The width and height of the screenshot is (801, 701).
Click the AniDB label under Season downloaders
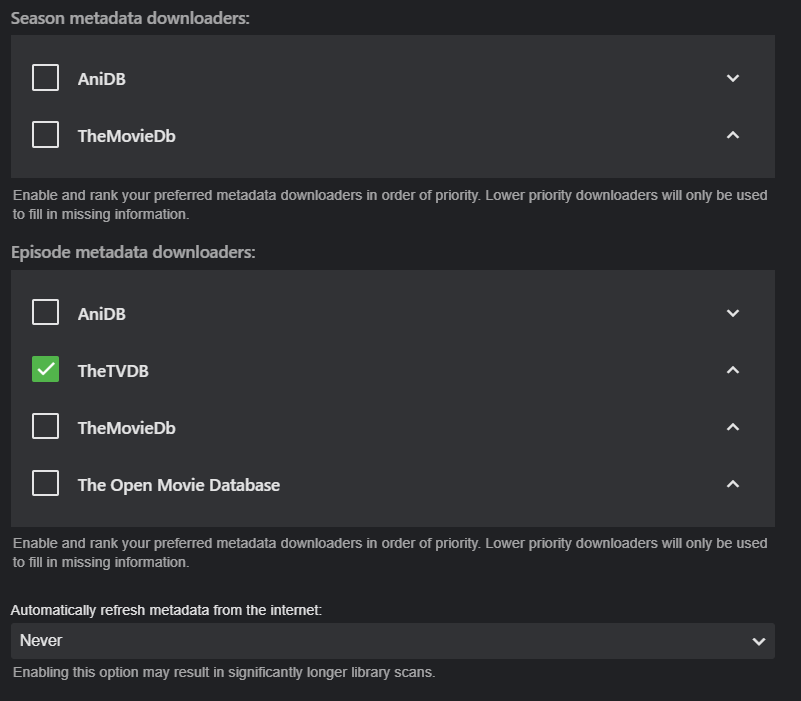click(x=101, y=79)
